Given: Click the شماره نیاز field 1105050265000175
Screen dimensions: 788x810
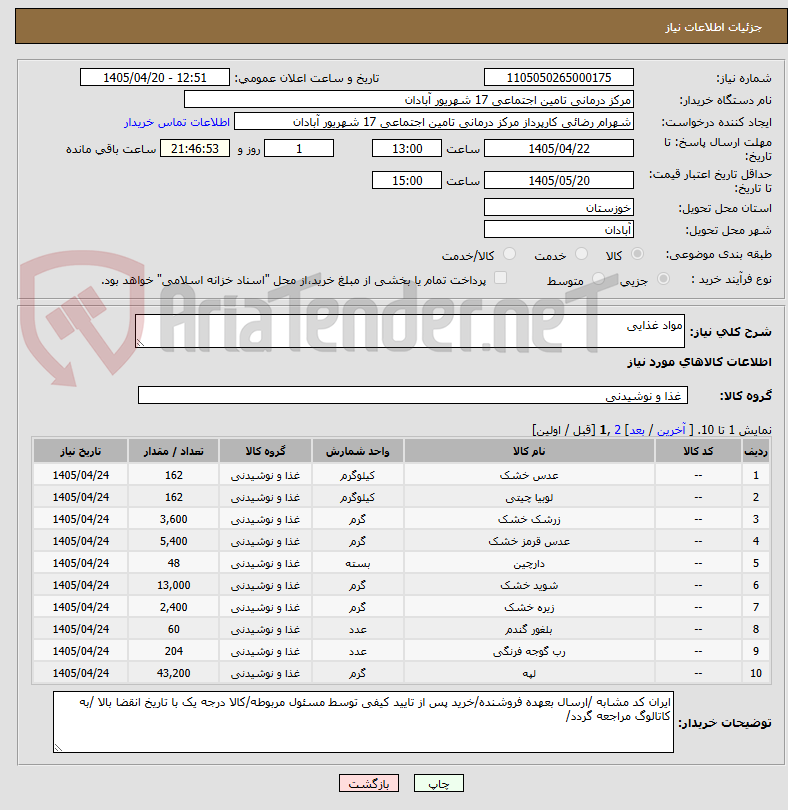Looking at the screenshot, I should 559,77.
